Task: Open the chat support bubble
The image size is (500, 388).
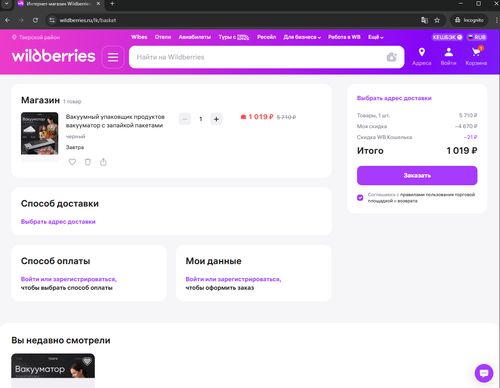Action: [484, 373]
